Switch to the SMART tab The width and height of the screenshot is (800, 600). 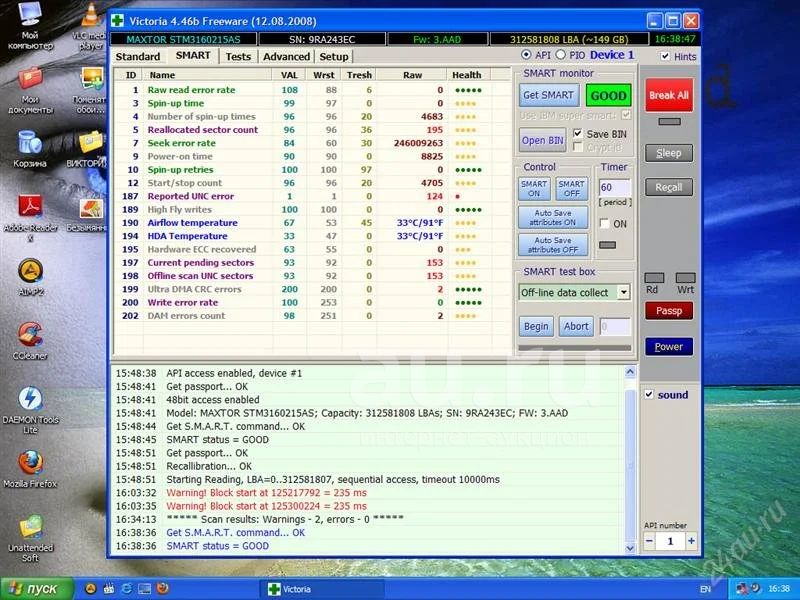[x=193, y=56]
